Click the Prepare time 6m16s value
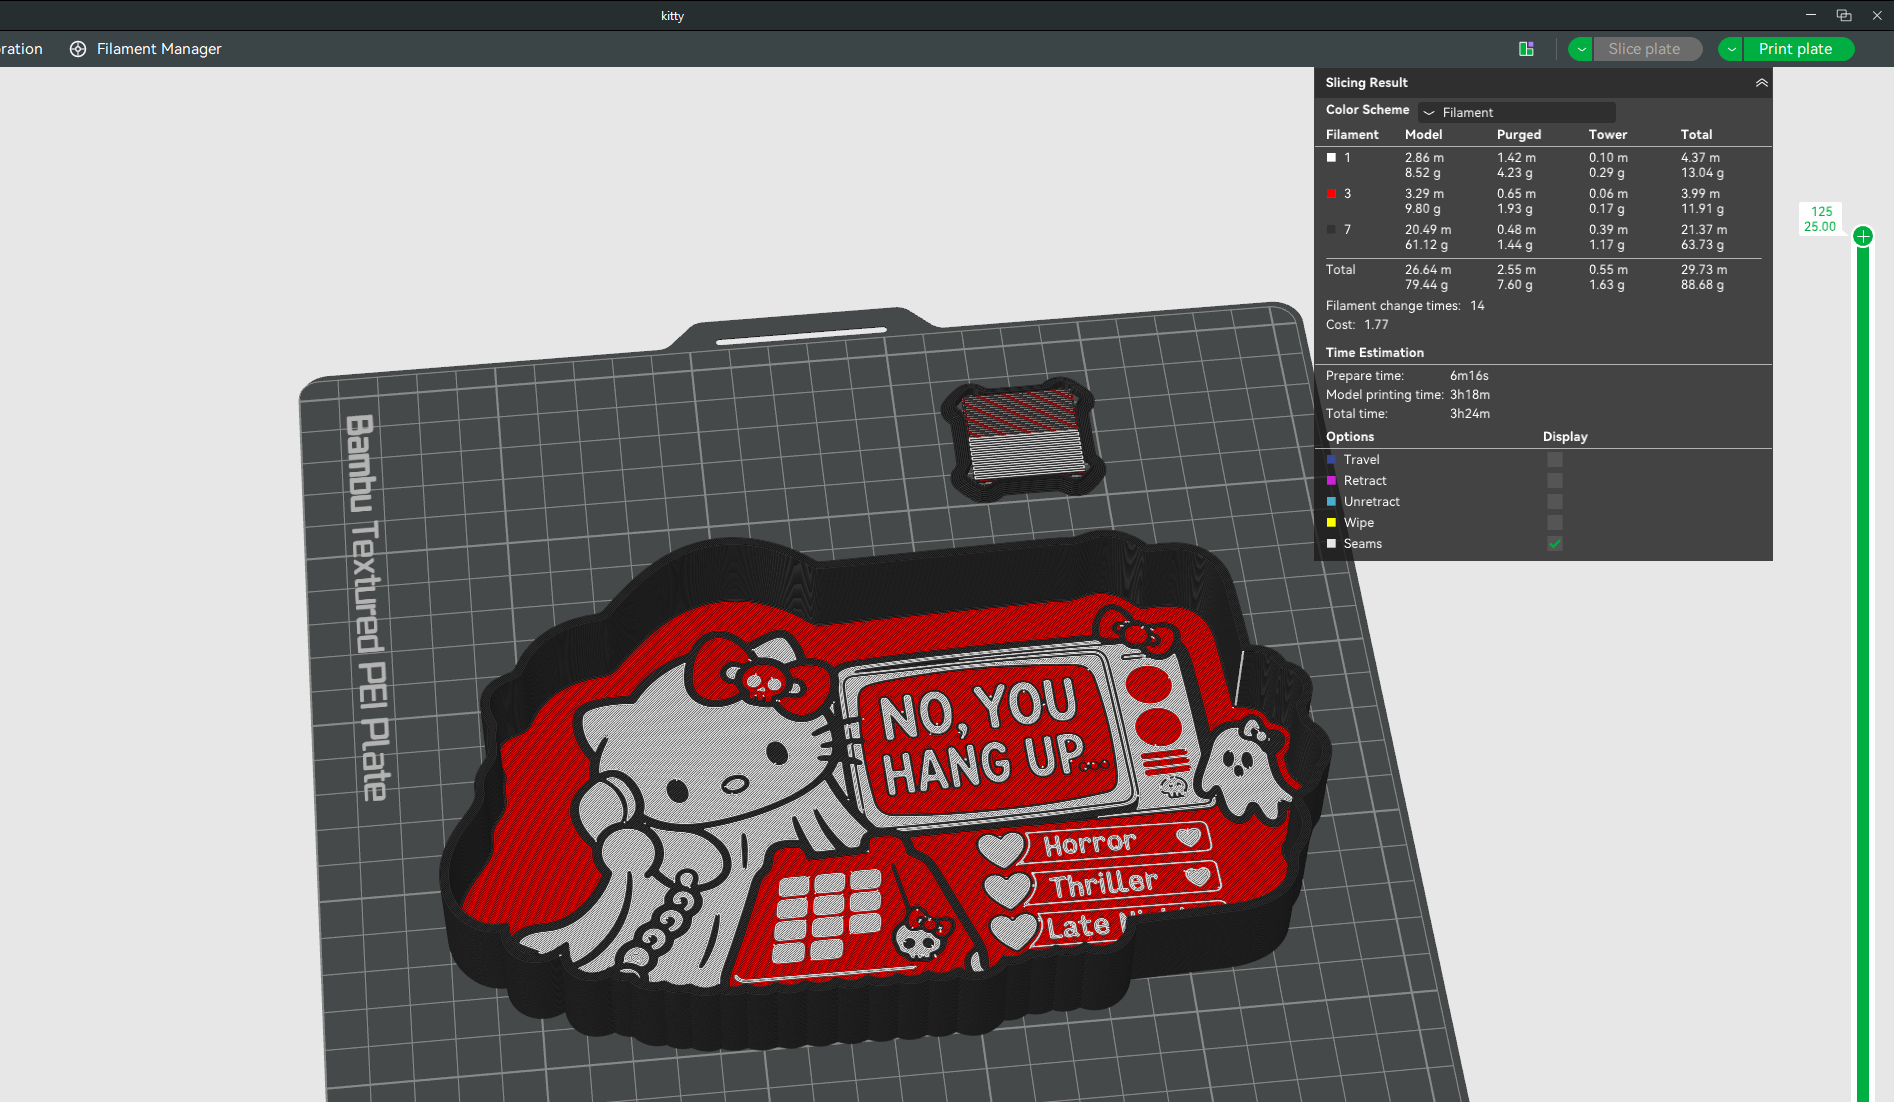Screen dimensions: 1894x1102 pos(1469,376)
